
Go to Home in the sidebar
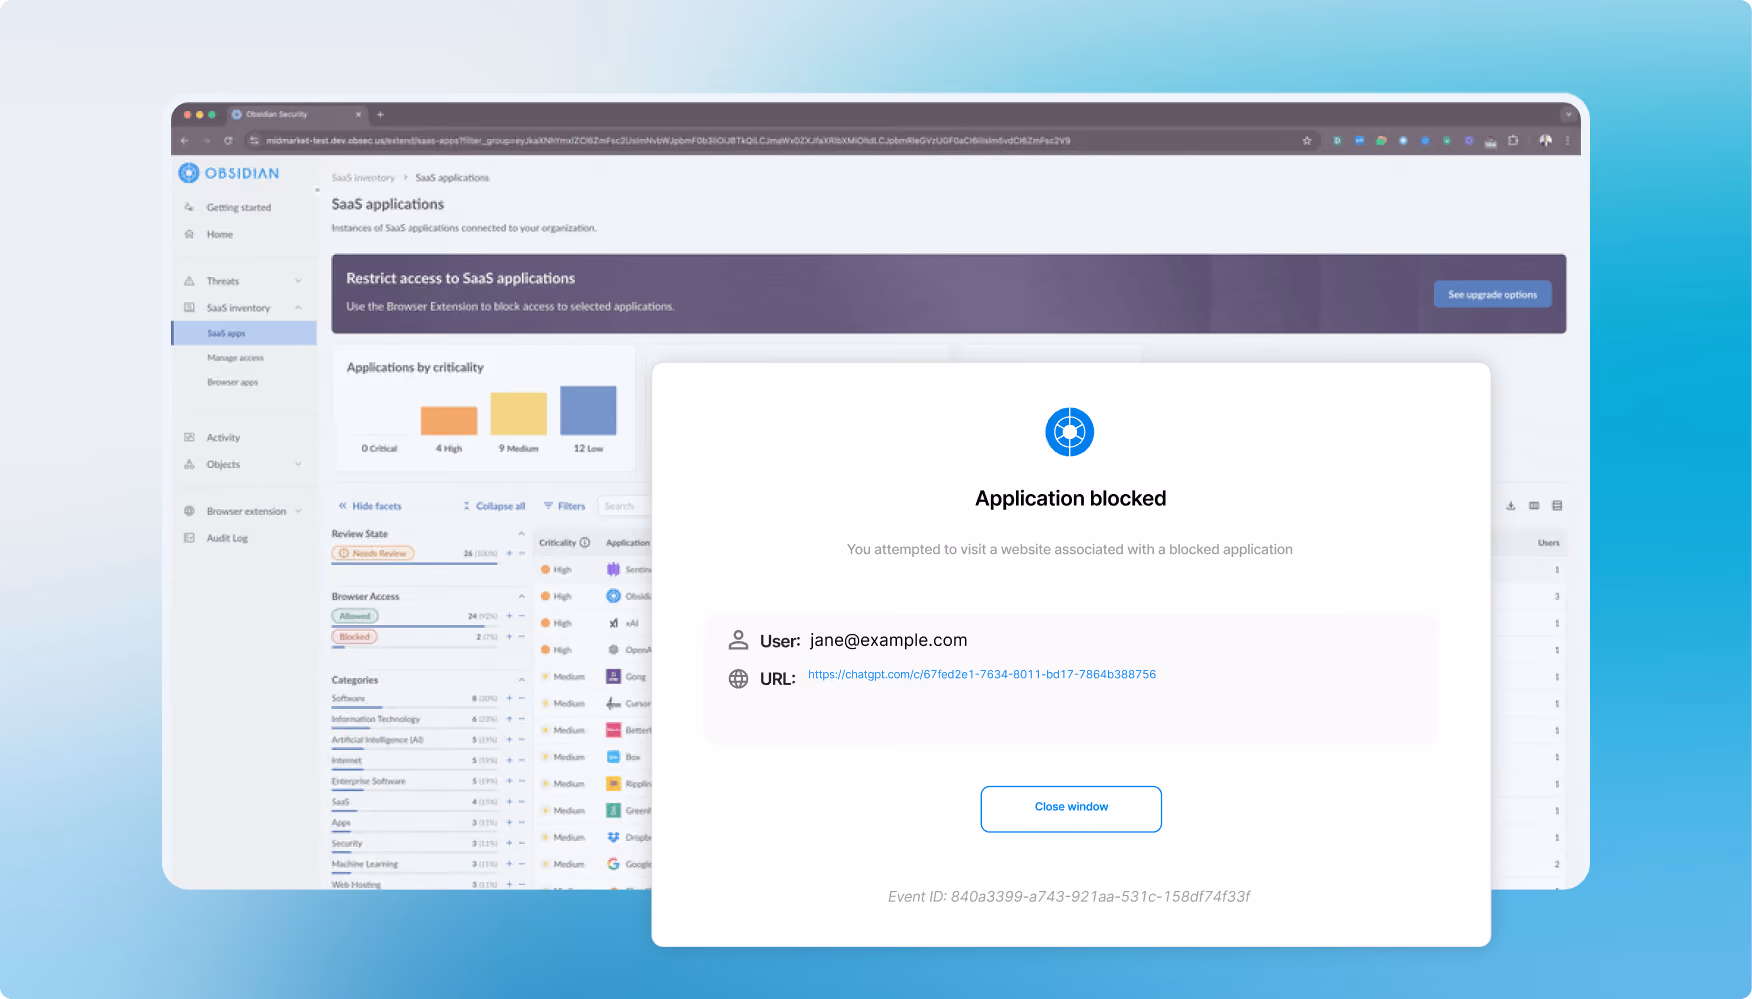click(219, 235)
